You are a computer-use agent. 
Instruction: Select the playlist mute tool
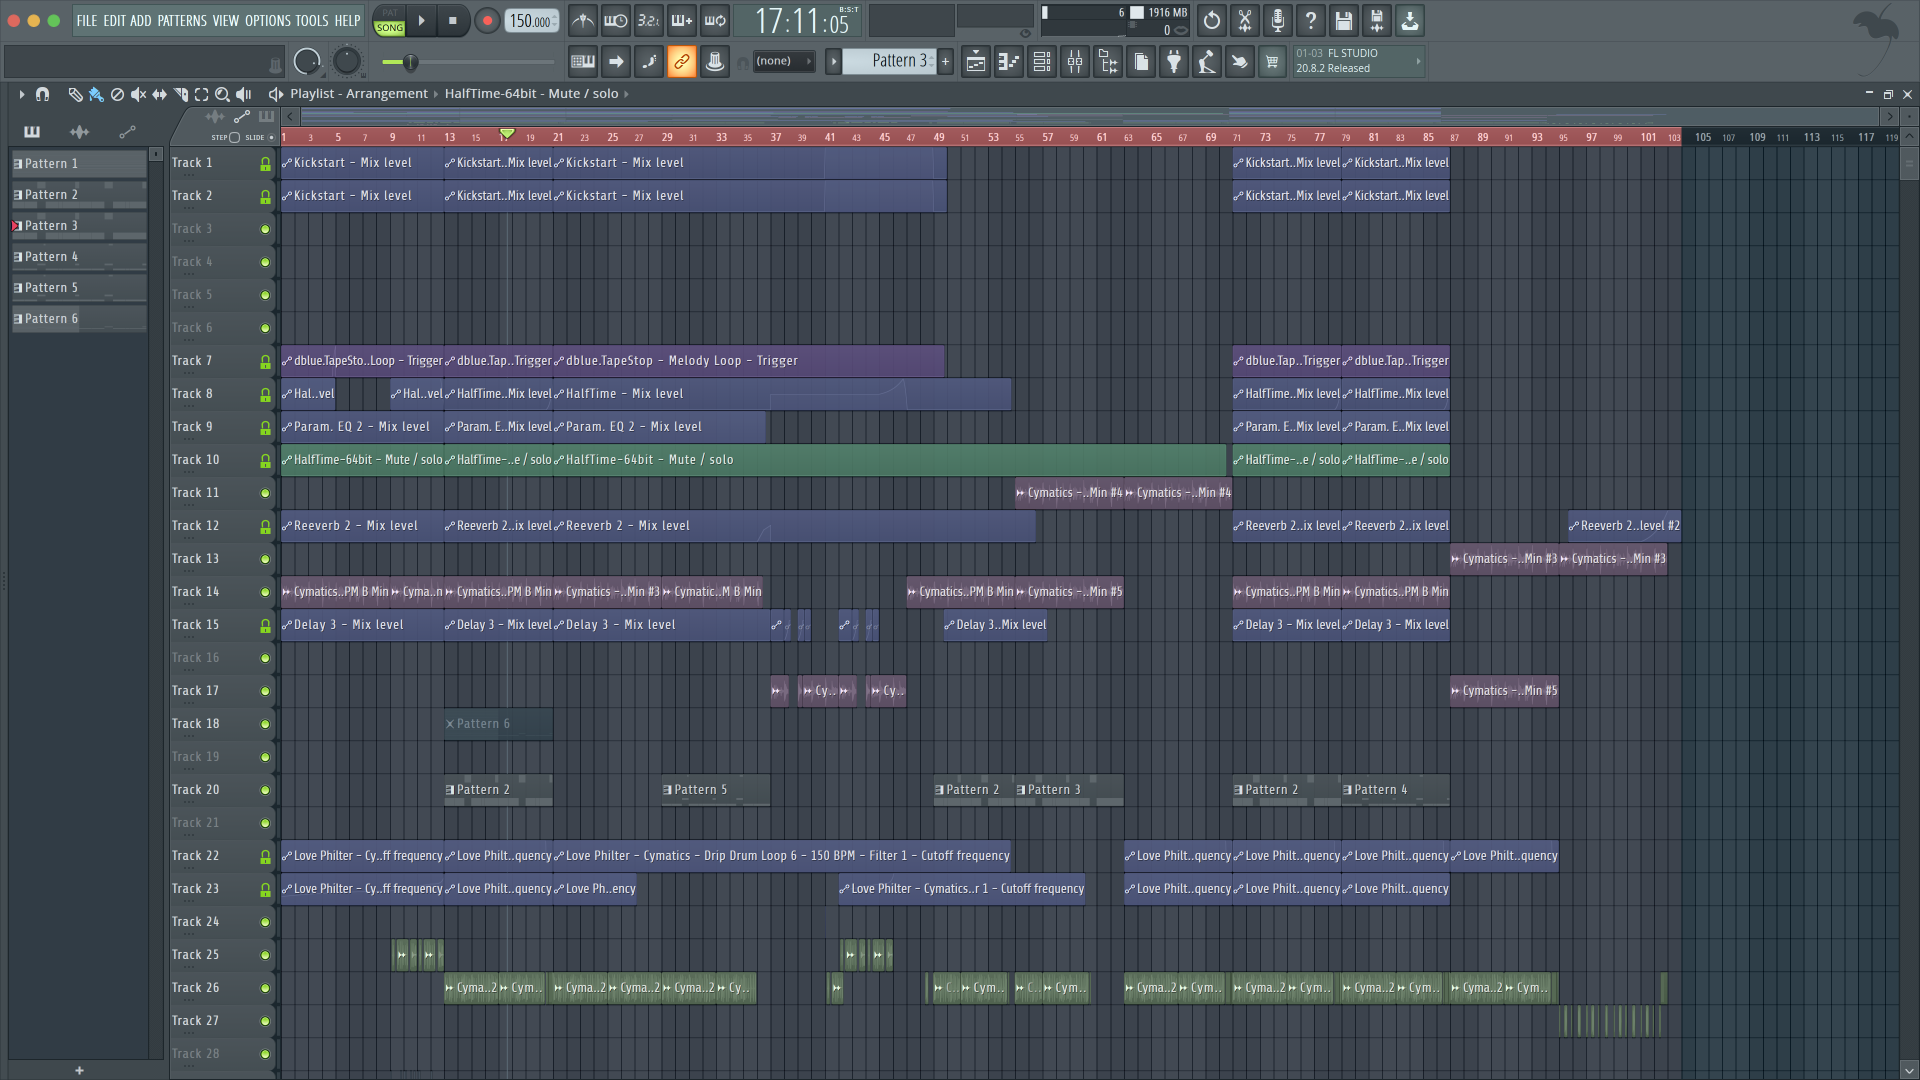point(138,94)
